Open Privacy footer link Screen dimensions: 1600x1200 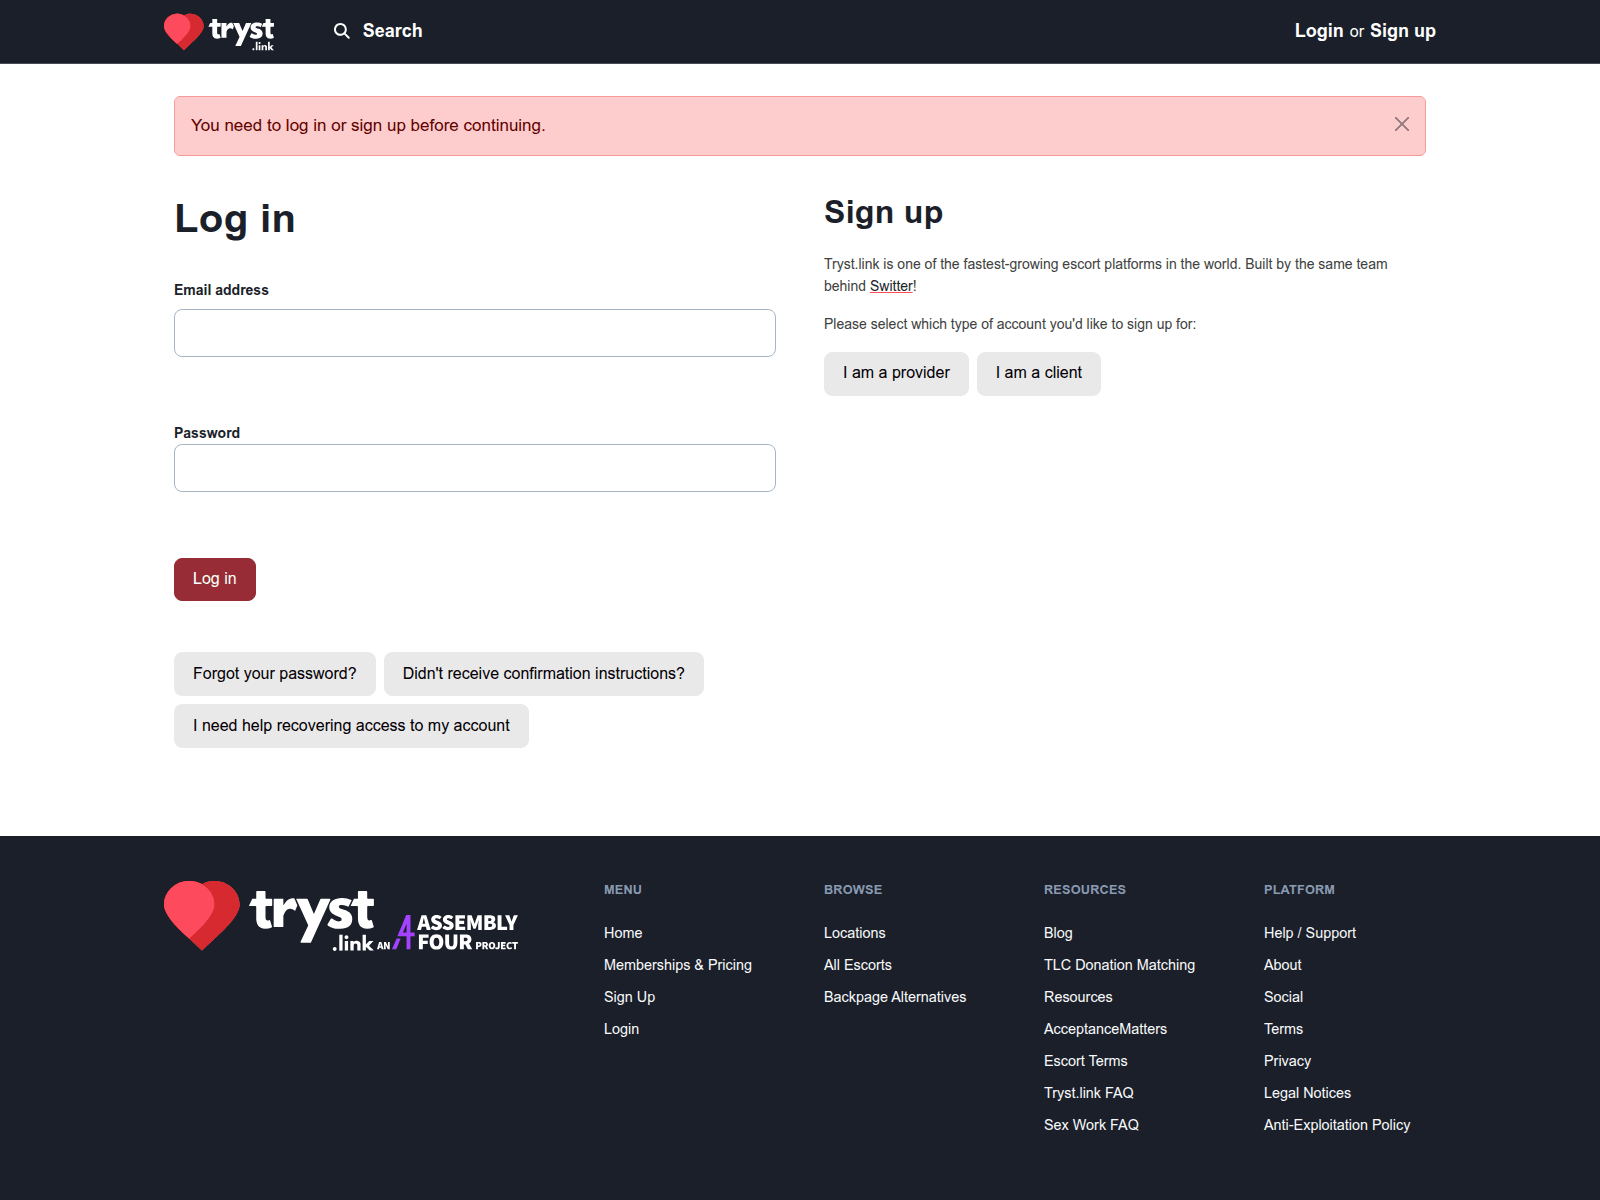[1287, 1061]
